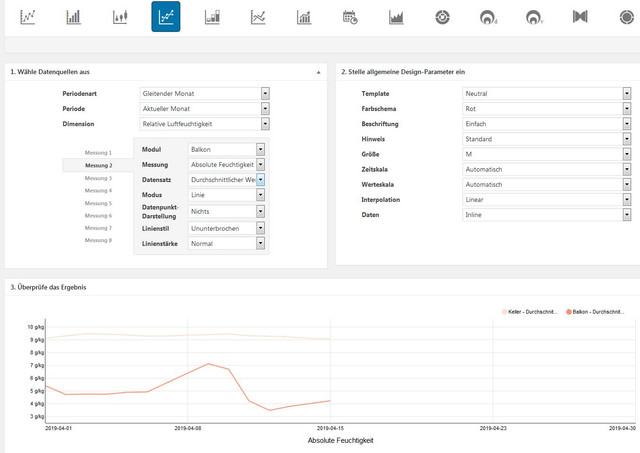Toggle the Keller legend entry in chart

[529, 312]
